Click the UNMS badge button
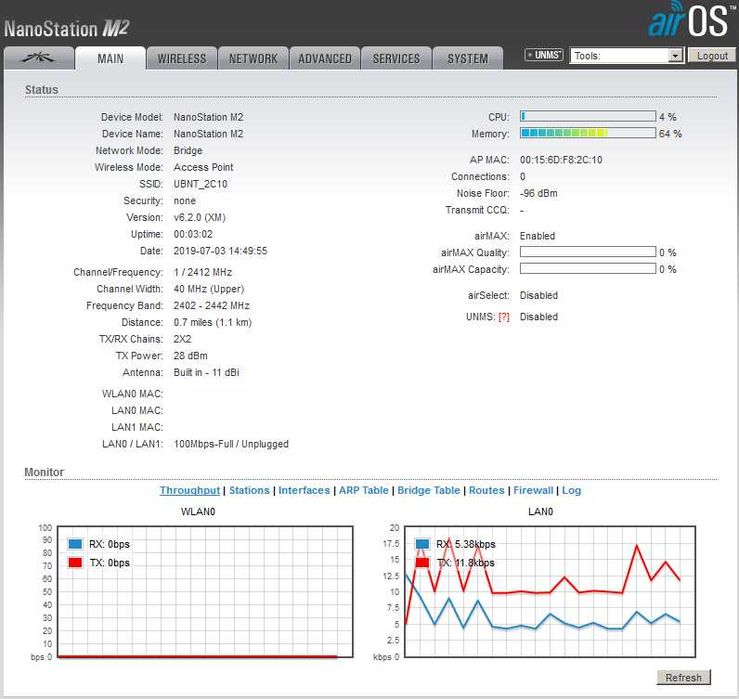This screenshot has height=699, width=739. pyautogui.click(x=544, y=55)
